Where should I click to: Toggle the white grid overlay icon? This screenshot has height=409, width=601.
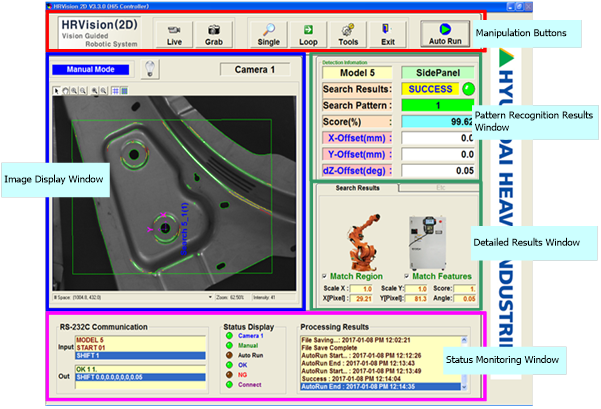[115, 91]
